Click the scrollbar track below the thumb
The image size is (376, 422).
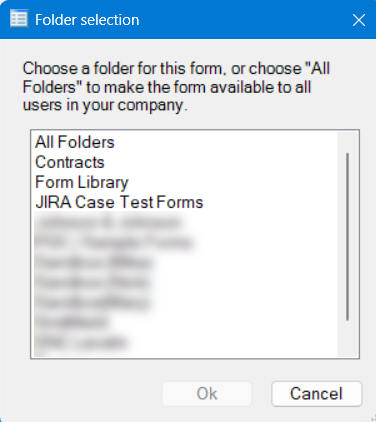tap(348, 339)
